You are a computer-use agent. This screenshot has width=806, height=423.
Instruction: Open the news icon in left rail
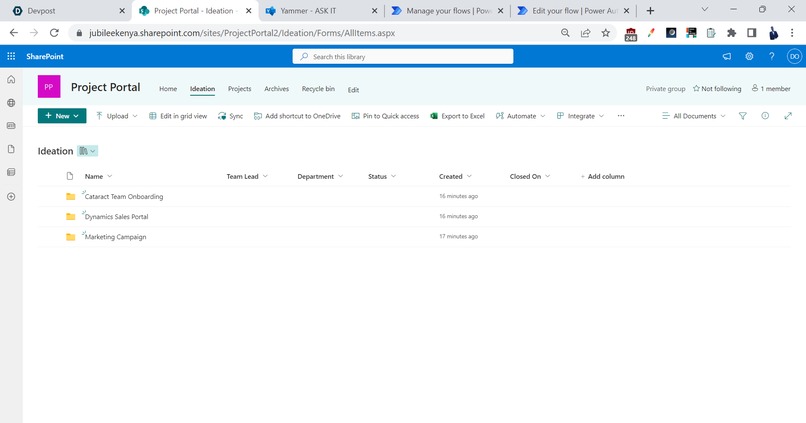pos(11,126)
